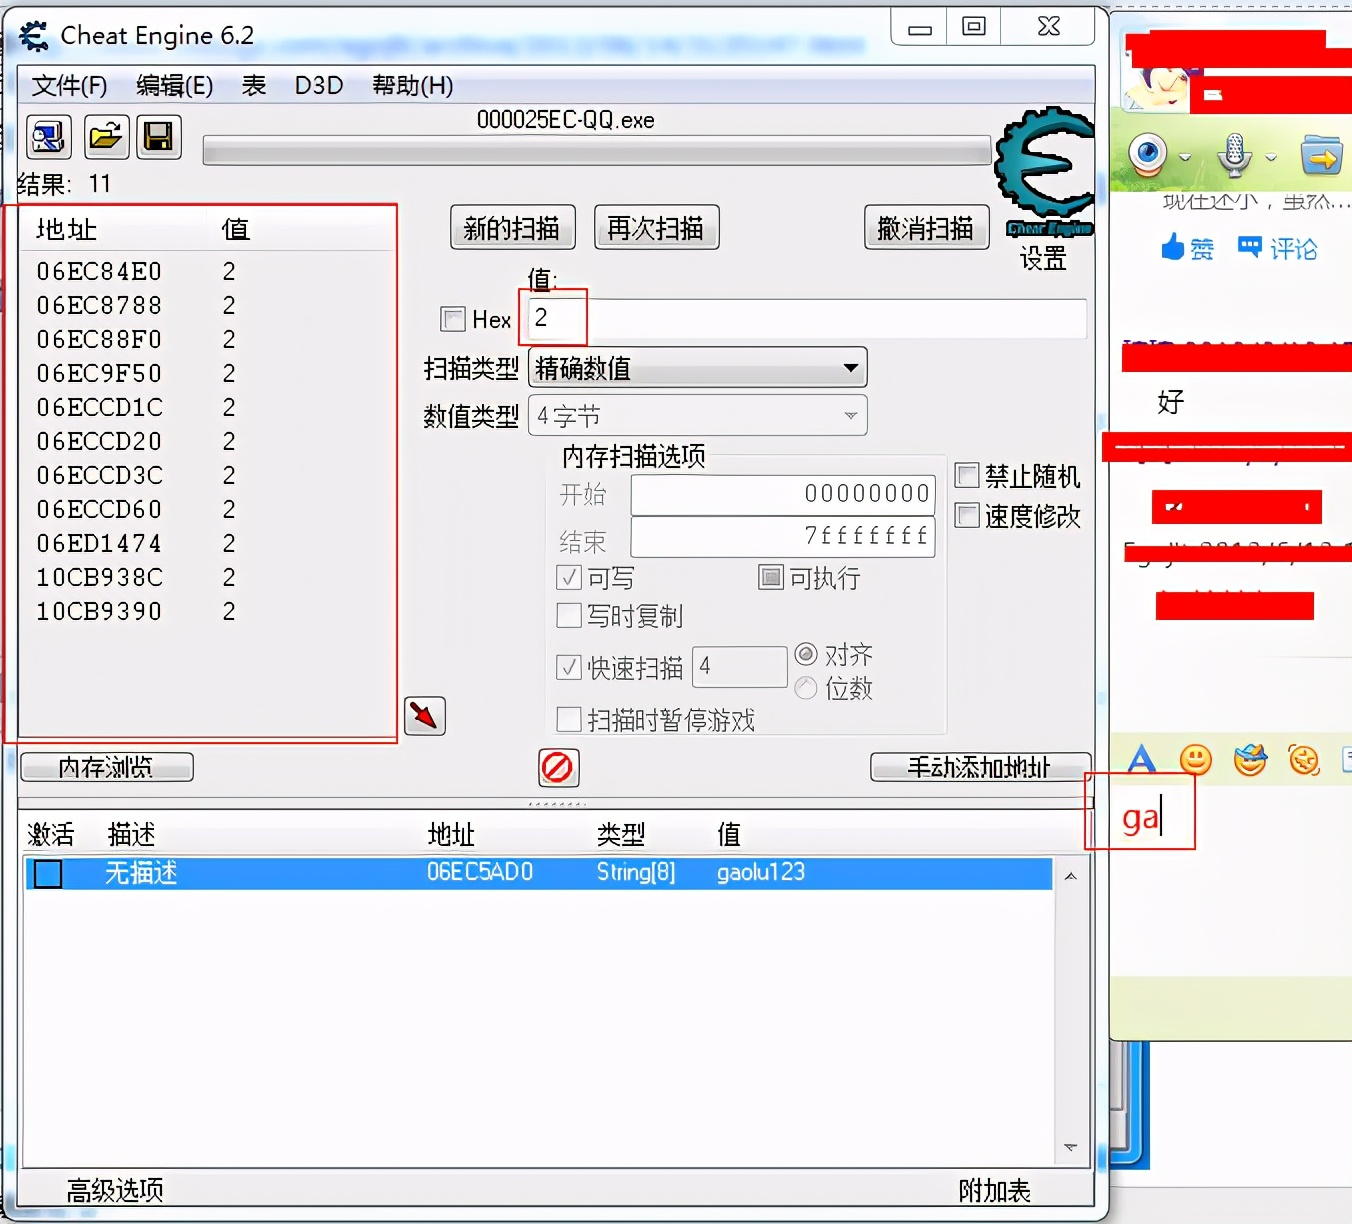Enable the 禁止随机 checkbox
1352x1224 pixels.
click(x=967, y=474)
